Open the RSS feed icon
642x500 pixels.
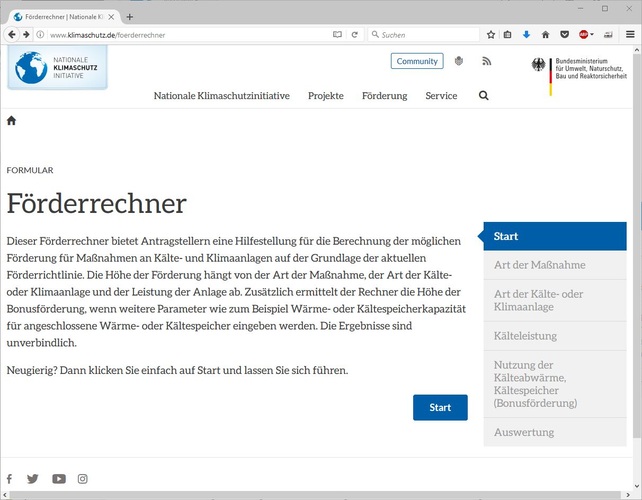487,61
